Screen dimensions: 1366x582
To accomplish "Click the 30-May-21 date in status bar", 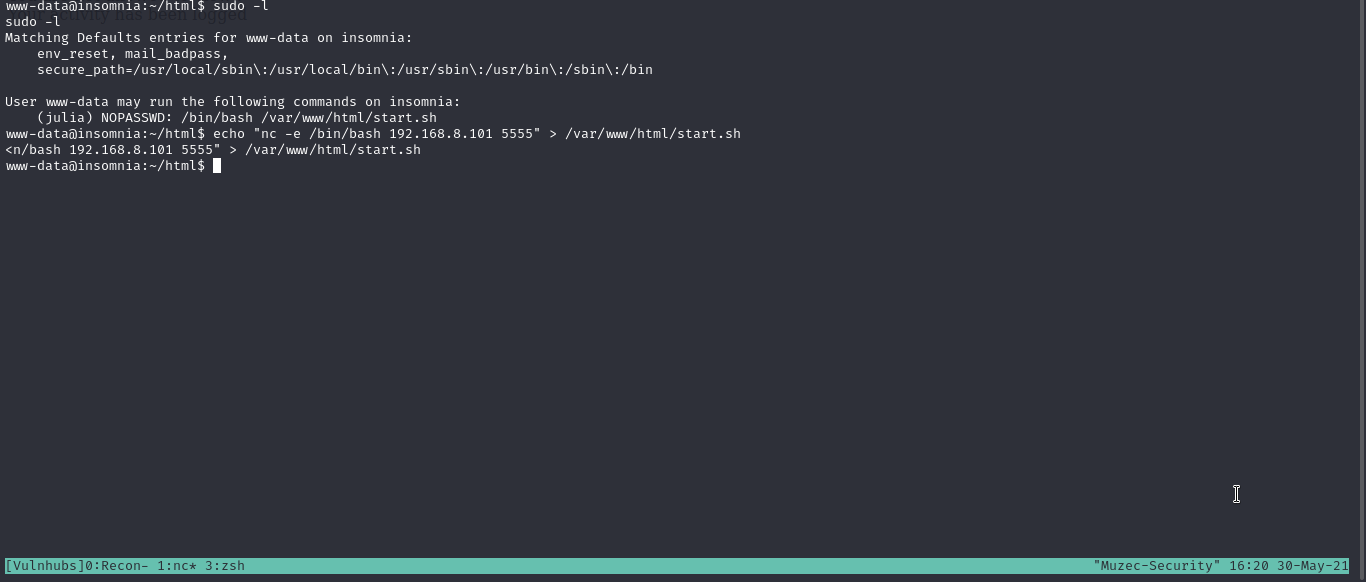I will pyautogui.click(x=1313, y=566).
